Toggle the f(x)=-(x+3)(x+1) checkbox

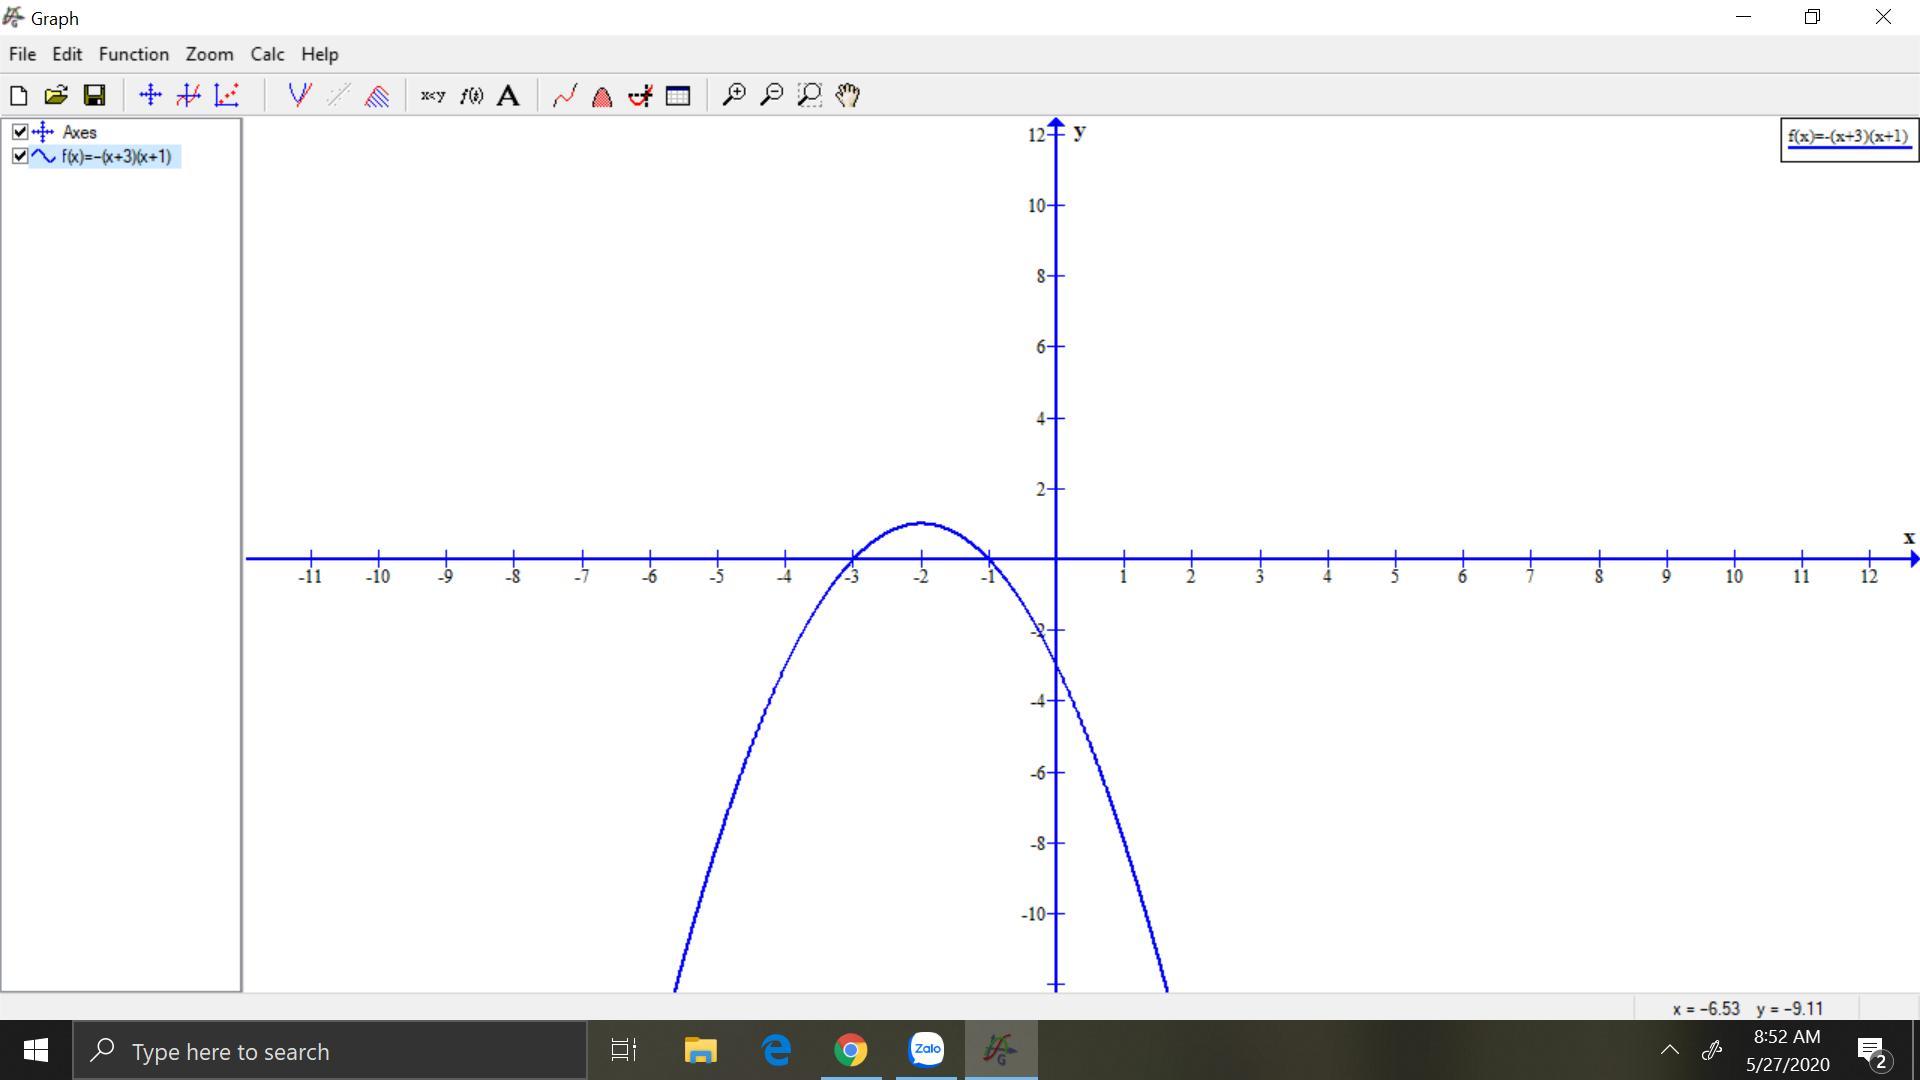click(x=20, y=156)
